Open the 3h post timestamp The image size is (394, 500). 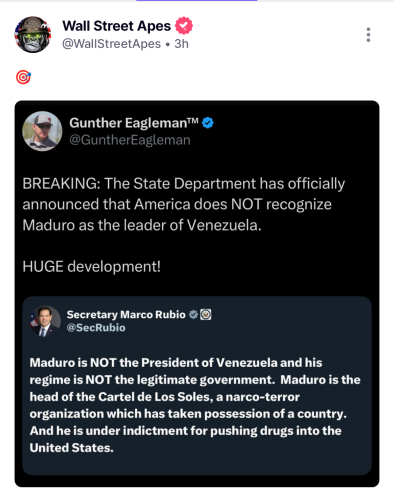[182, 44]
